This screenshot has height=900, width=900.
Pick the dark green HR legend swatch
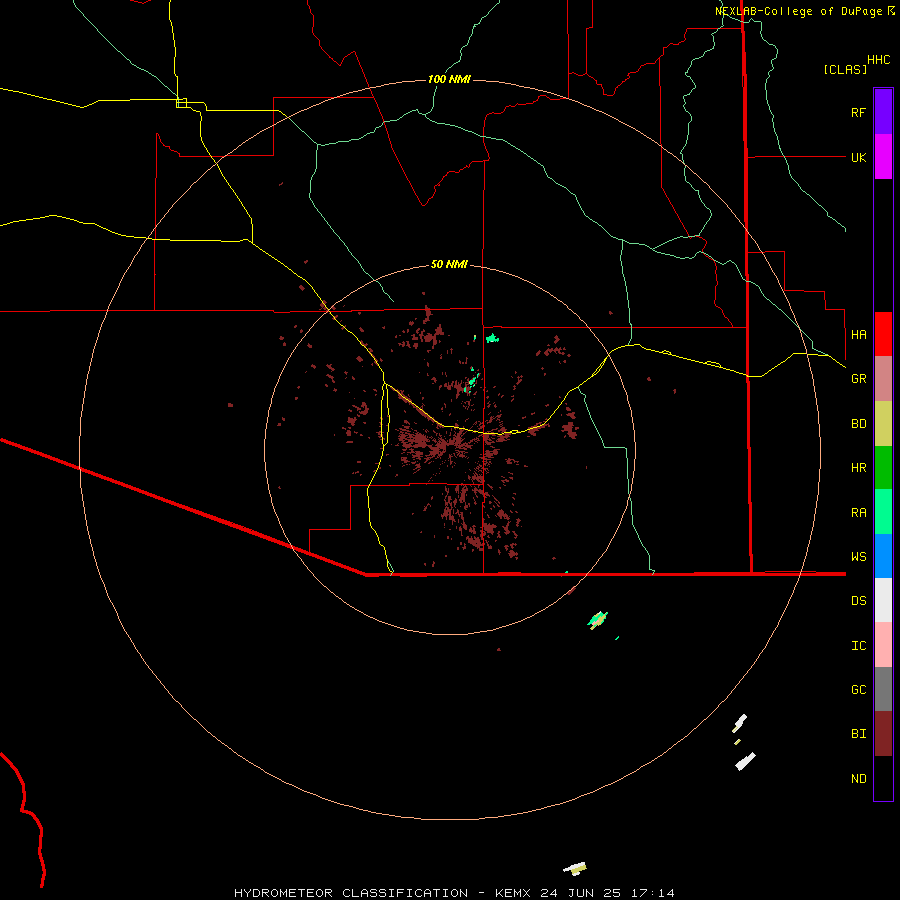point(883,467)
